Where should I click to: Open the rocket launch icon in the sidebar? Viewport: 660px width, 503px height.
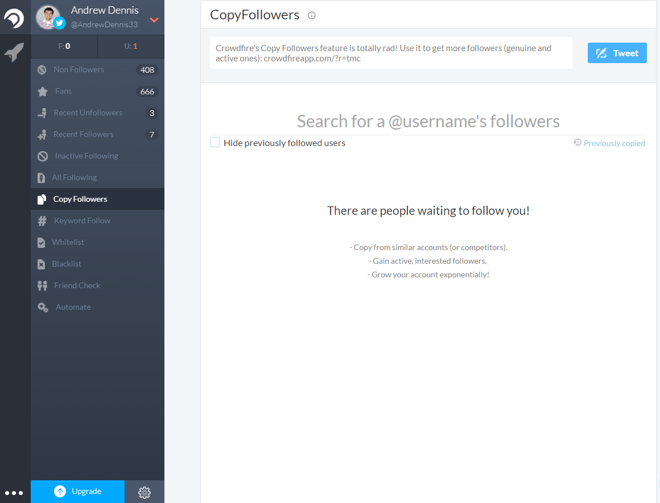(14, 52)
